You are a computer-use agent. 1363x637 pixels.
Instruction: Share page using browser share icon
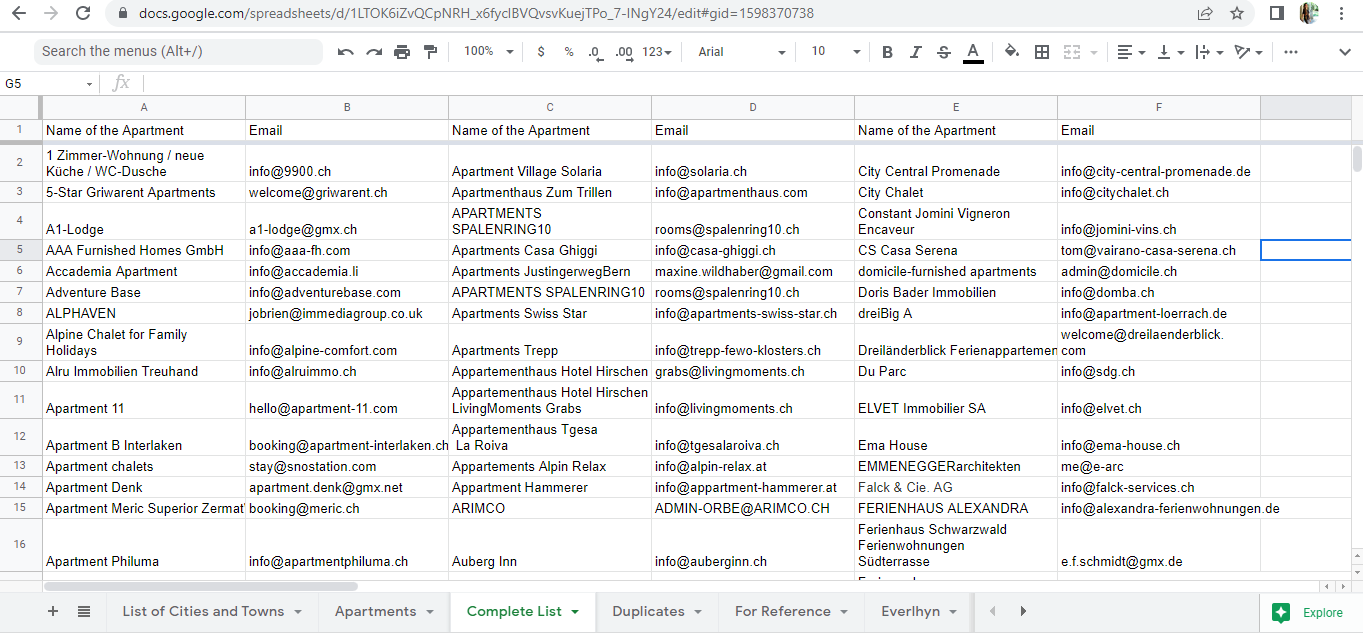point(1205,13)
